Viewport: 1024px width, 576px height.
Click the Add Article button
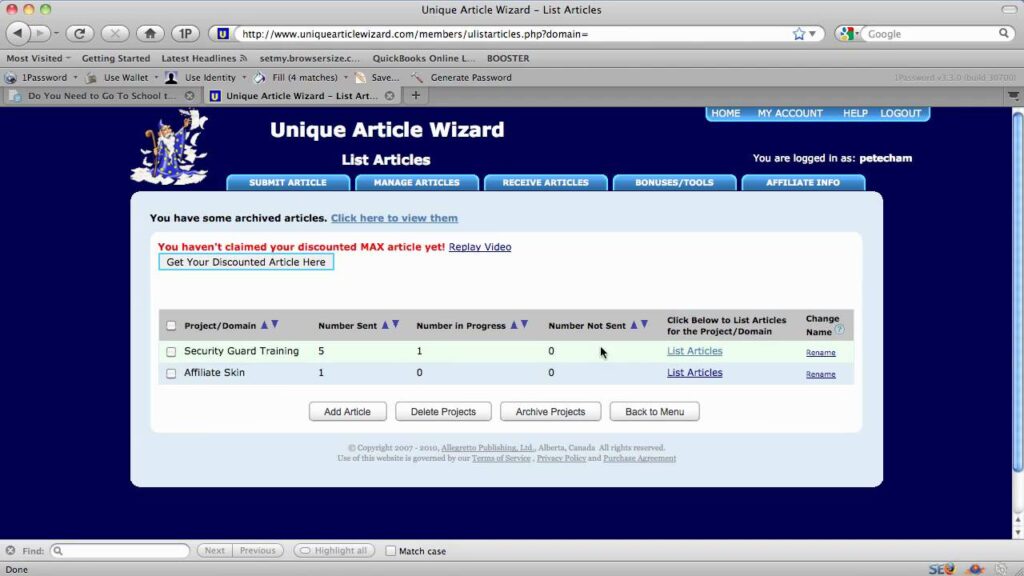347,411
